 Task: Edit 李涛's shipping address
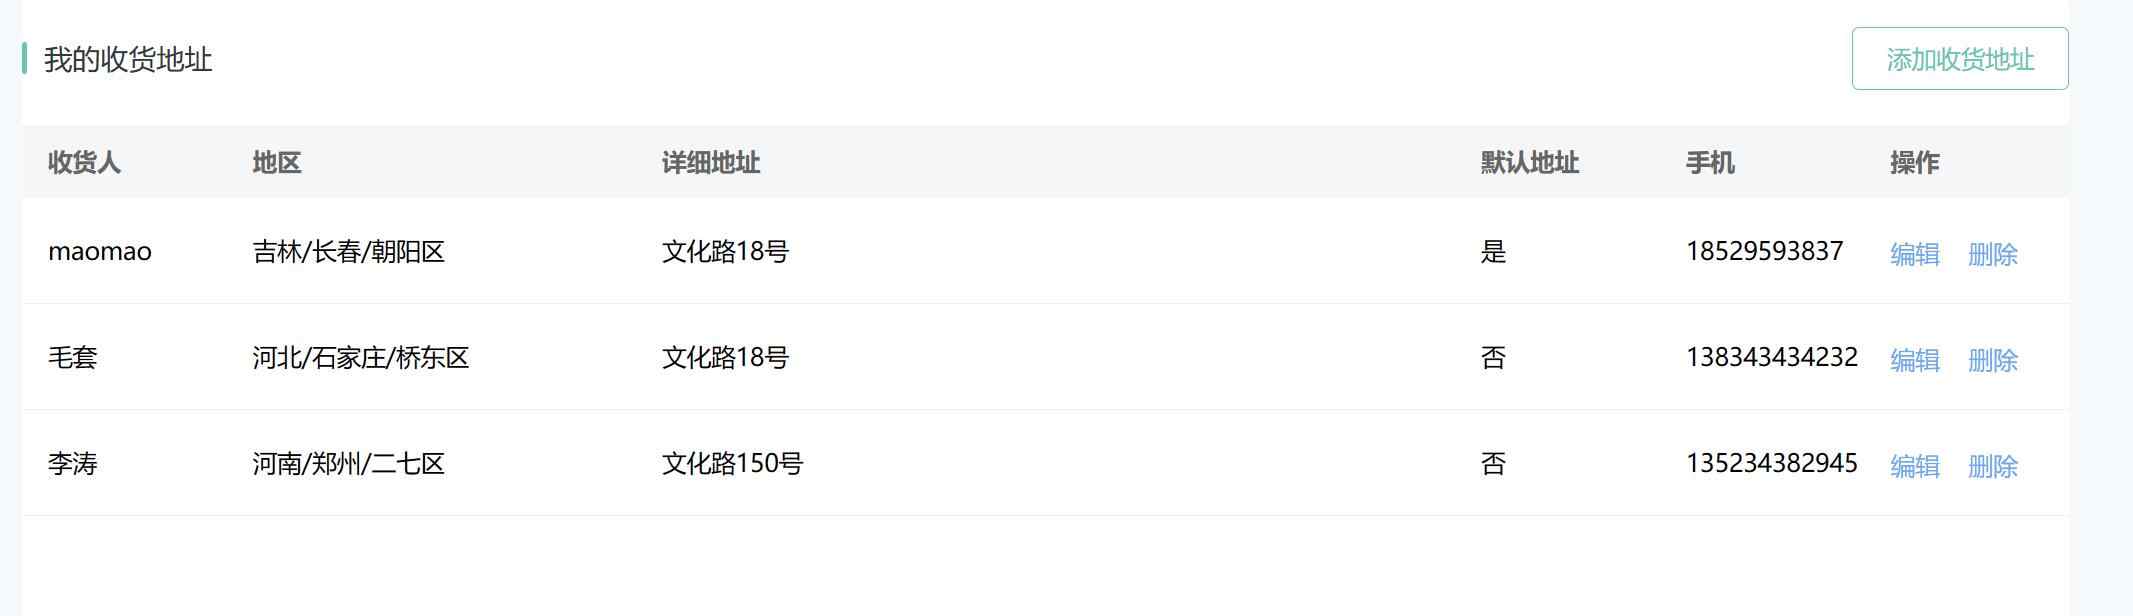1914,466
